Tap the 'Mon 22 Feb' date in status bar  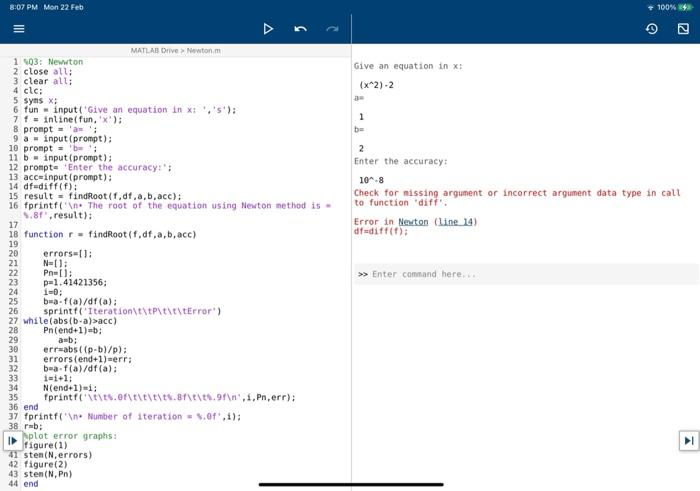63,7
